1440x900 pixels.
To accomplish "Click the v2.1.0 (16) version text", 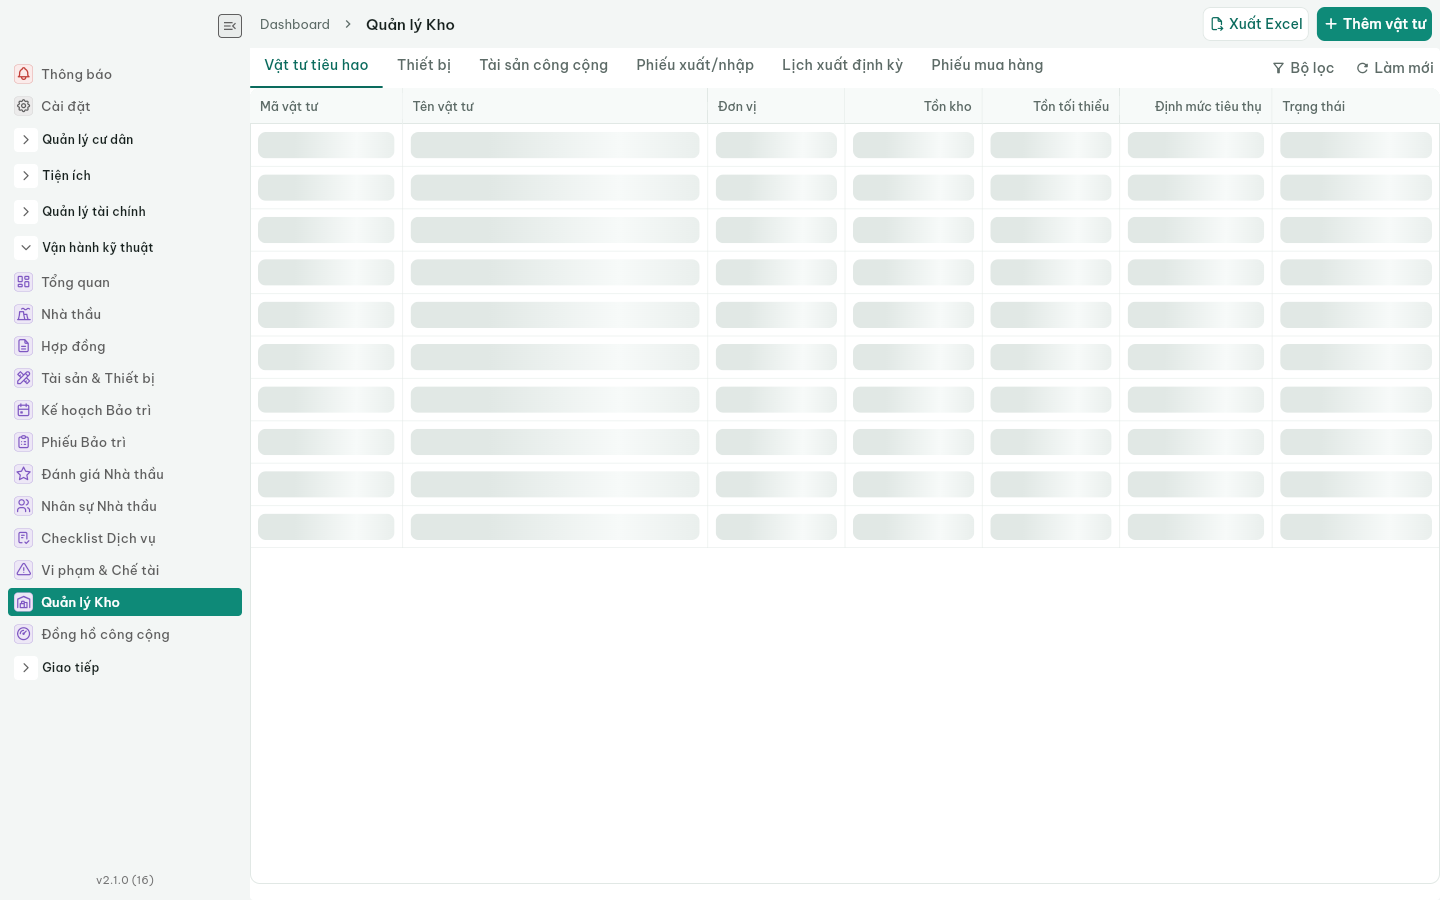I will point(125,880).
